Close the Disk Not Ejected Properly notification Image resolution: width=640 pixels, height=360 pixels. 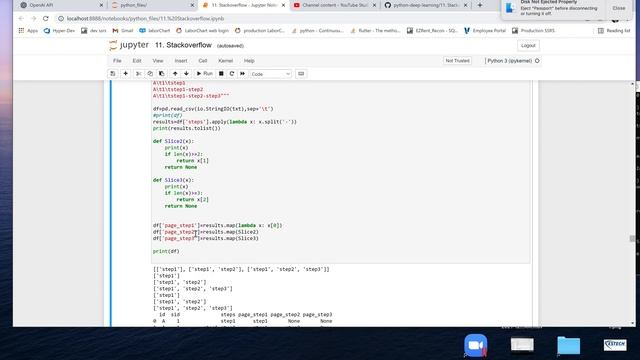click(x=619, y=8)
